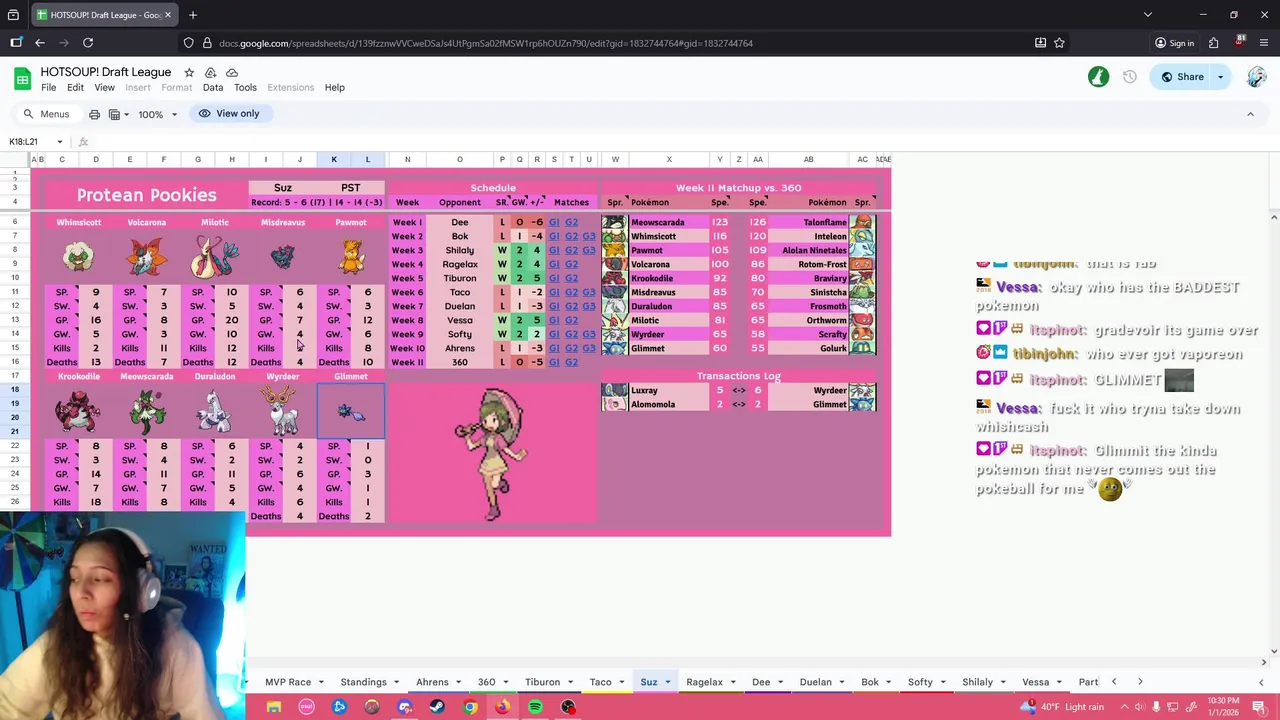Click the Protean Pookies team title
This screenshot has height=720, width=1280.
146,195
